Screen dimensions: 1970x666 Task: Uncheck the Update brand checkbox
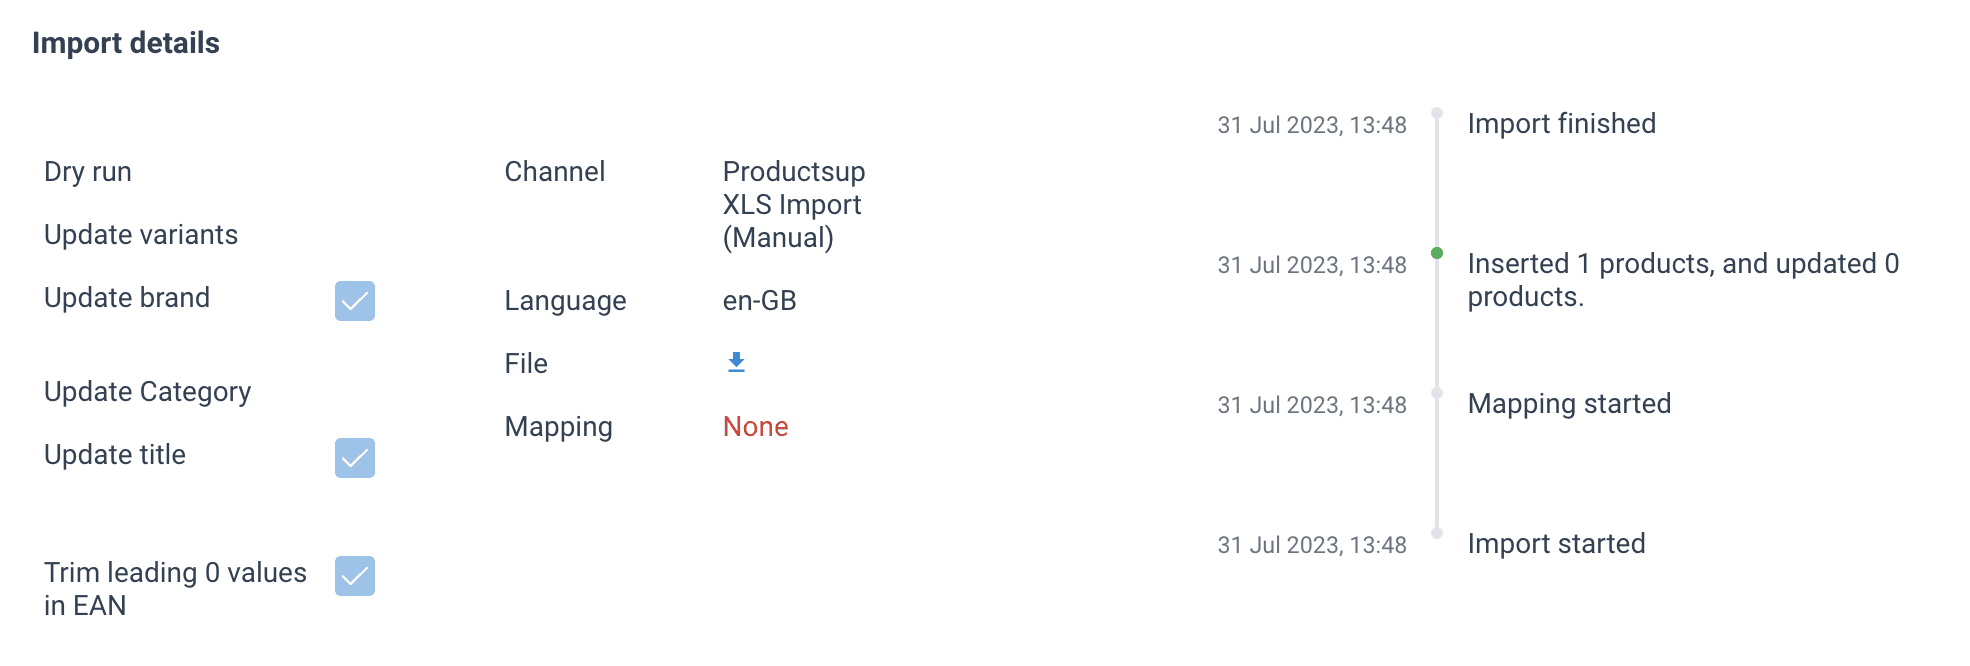354,301
